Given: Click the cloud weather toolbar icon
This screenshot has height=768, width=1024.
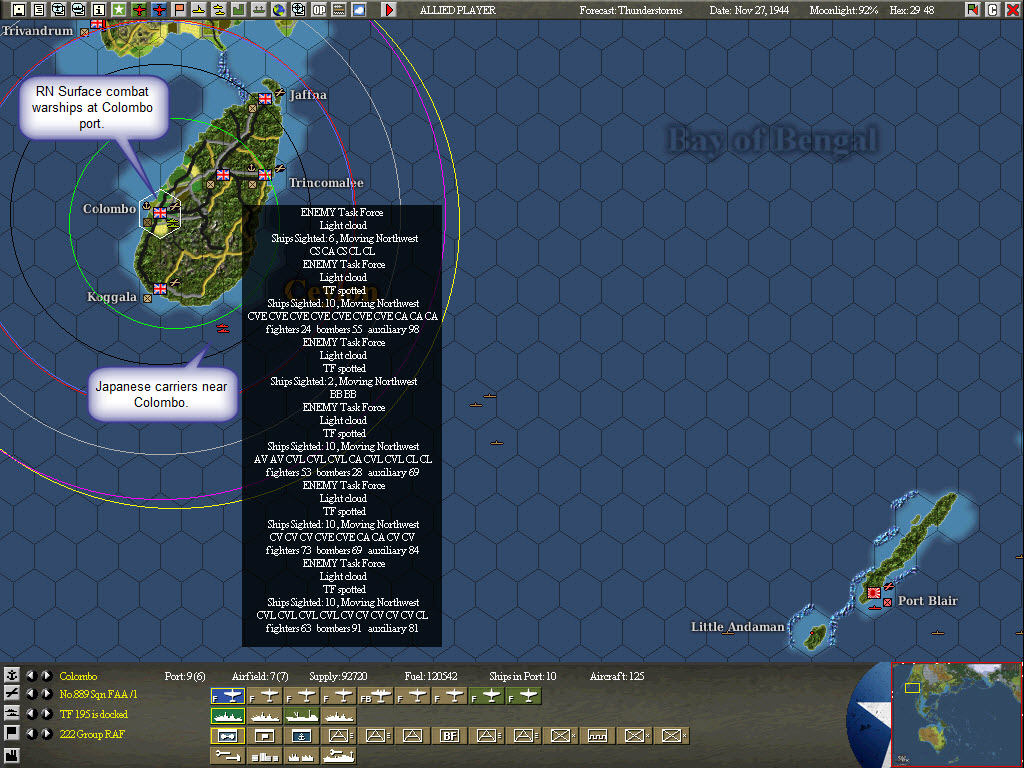Looking at the screenshot, I should 359,10.
